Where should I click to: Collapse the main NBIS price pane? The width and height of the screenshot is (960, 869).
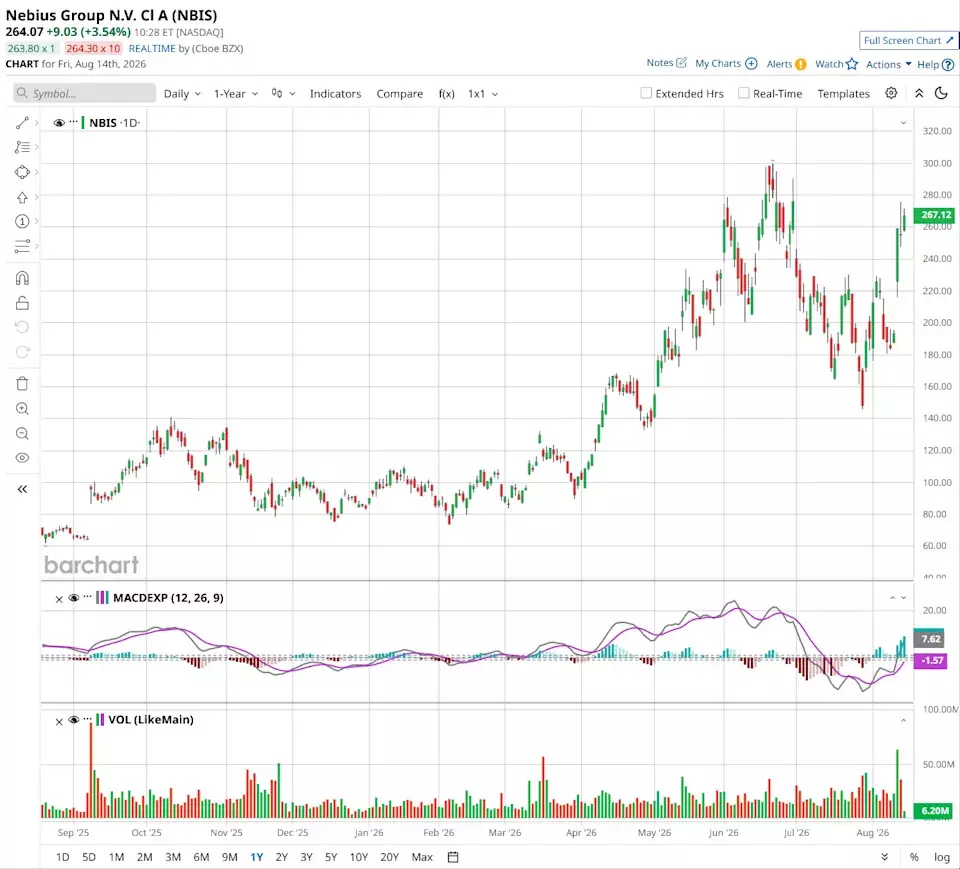pyautogui.click(x=903, y=122)
